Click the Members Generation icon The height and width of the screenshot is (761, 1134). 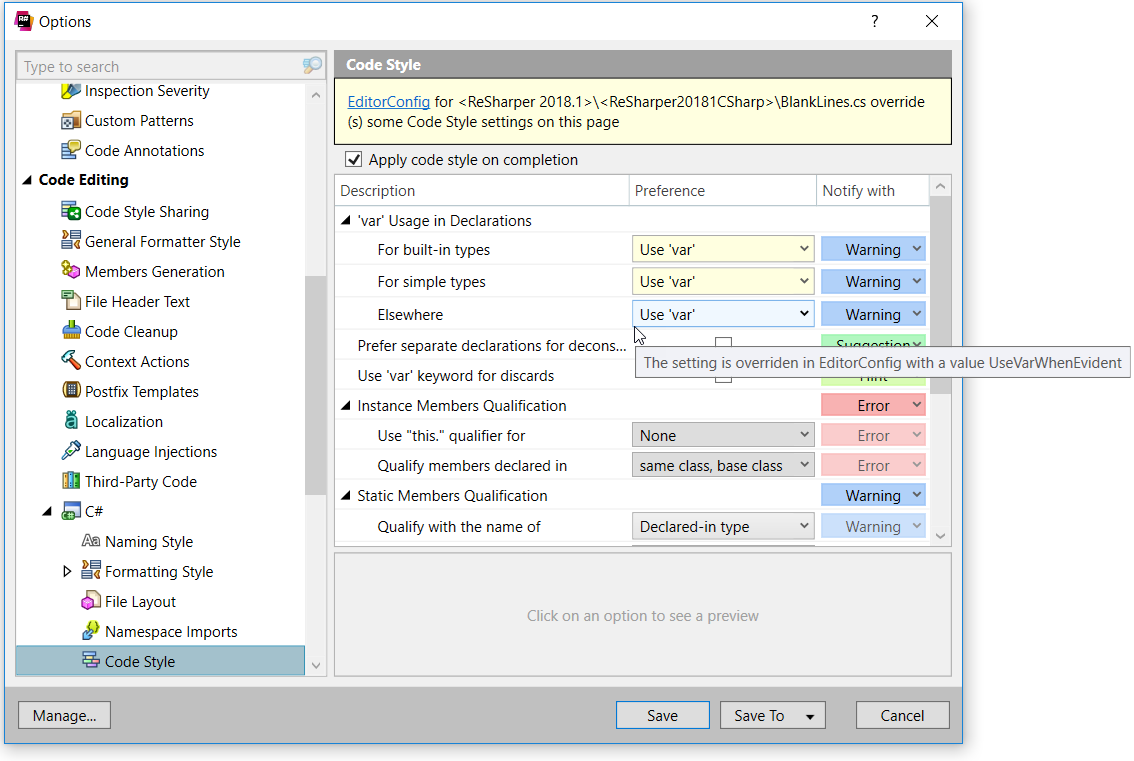[71, 271]
